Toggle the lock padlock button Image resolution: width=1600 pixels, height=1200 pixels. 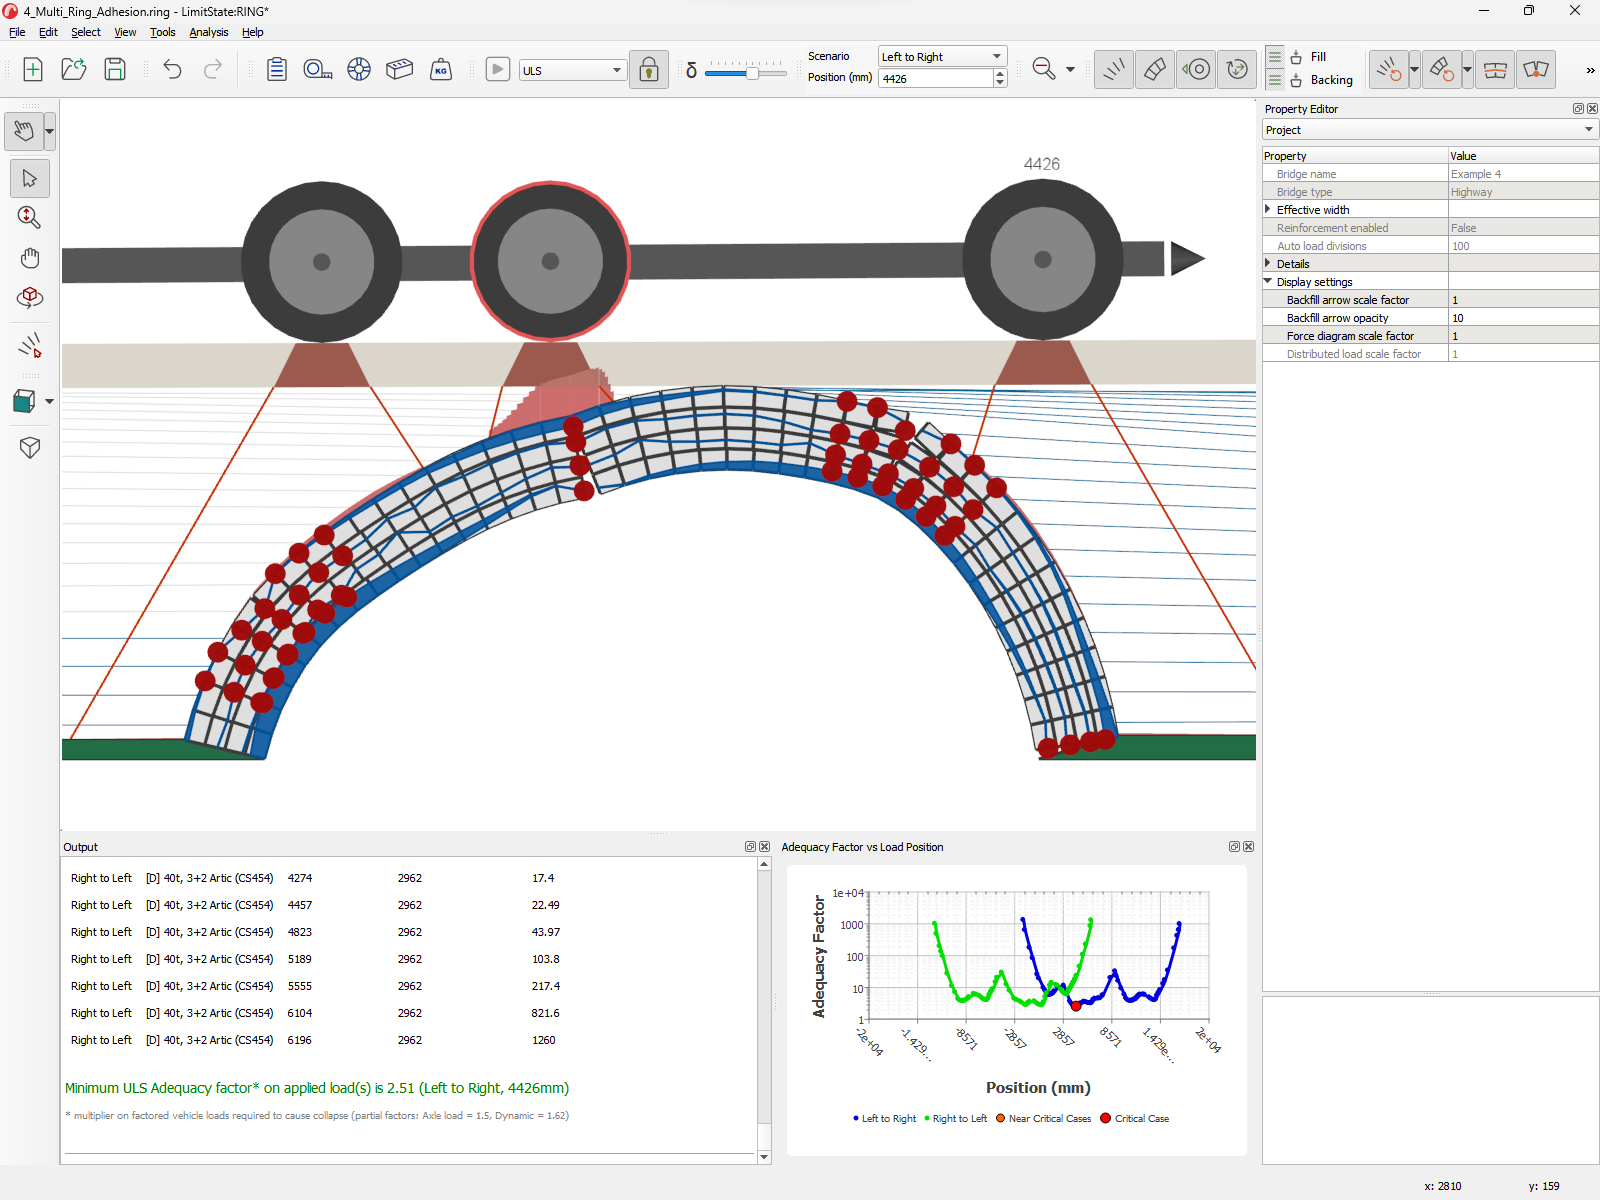coord(649,70)
